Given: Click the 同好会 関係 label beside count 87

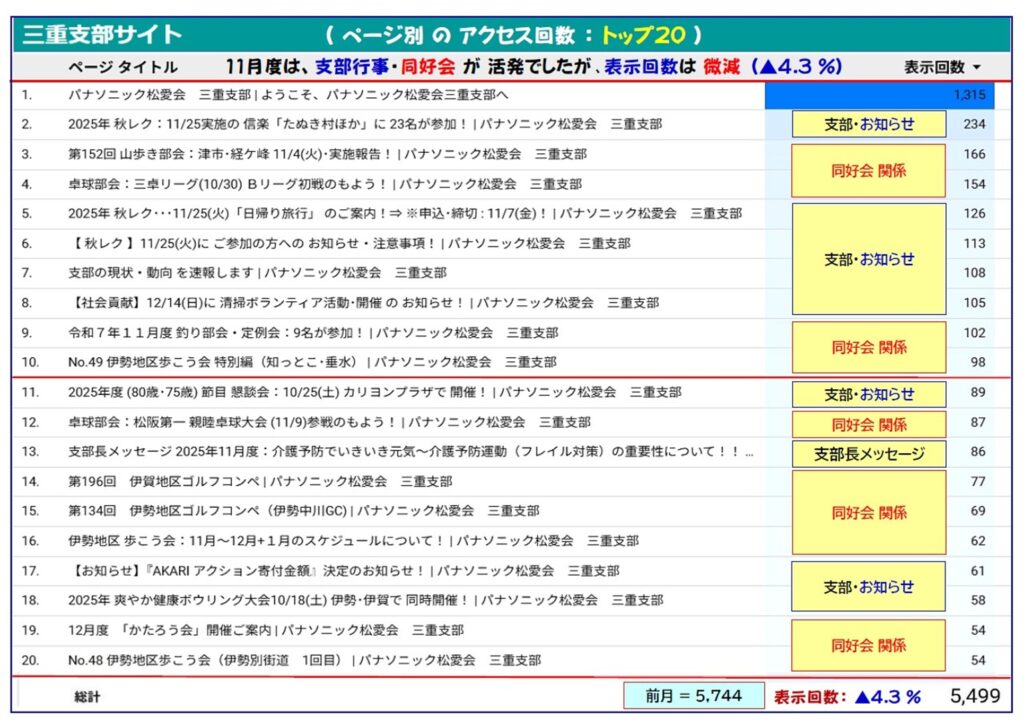Looking at the screenshot, I should (x=868, y=424).
